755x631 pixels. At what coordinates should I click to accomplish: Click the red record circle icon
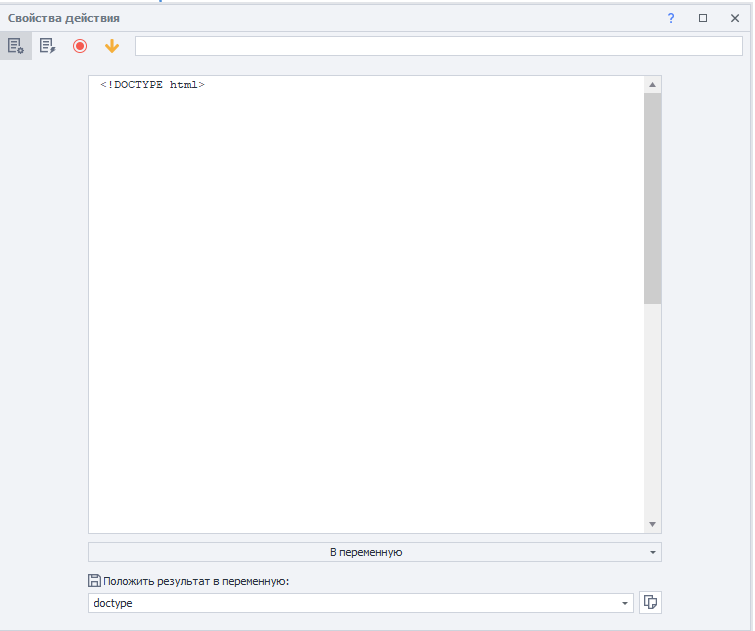click(x=80, y=46)
